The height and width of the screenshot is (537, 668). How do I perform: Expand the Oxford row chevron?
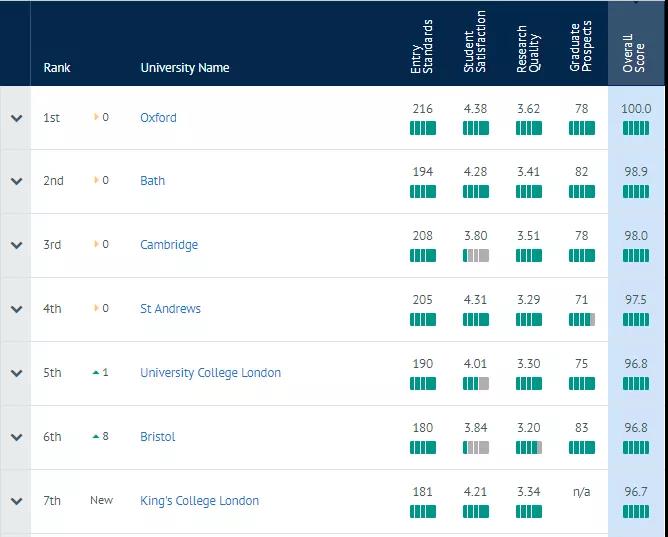click(x=16, y=118)
